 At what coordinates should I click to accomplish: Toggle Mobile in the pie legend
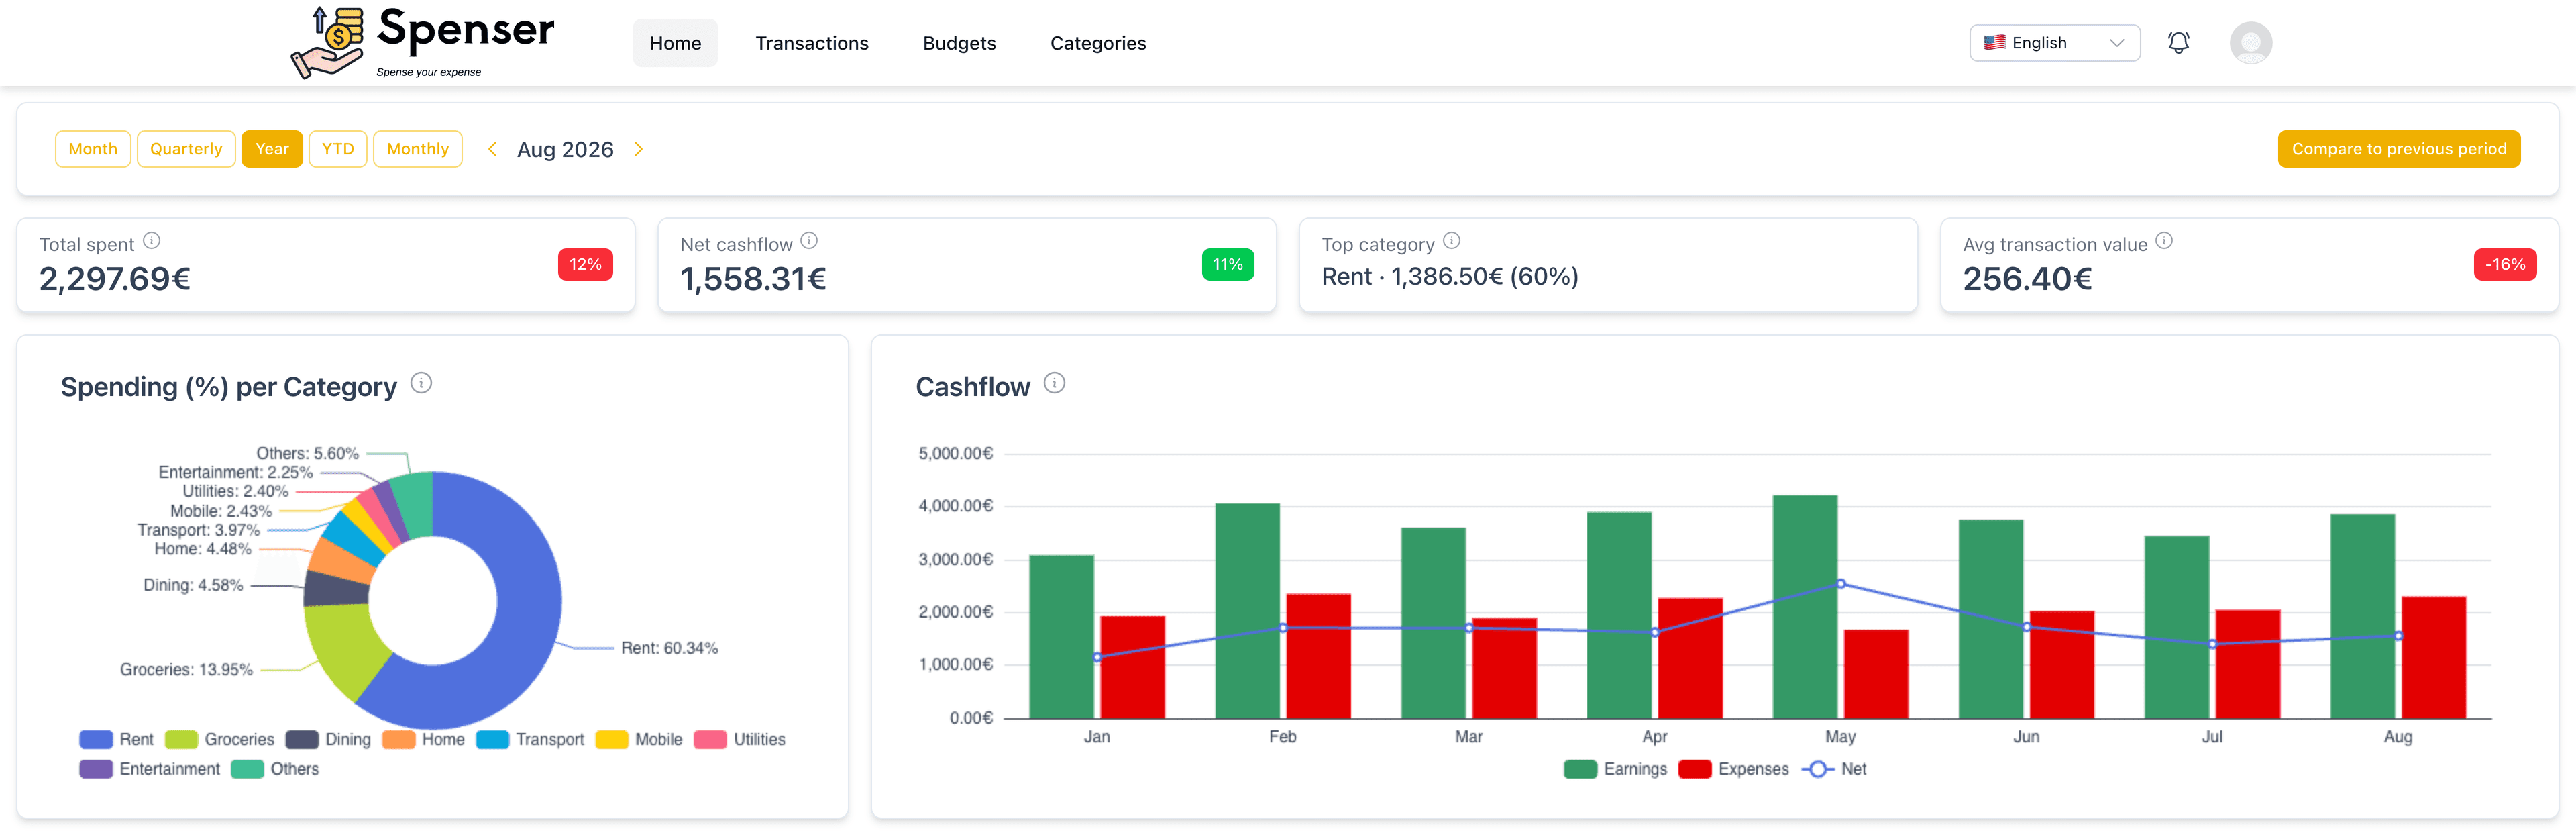pos(639,740)
